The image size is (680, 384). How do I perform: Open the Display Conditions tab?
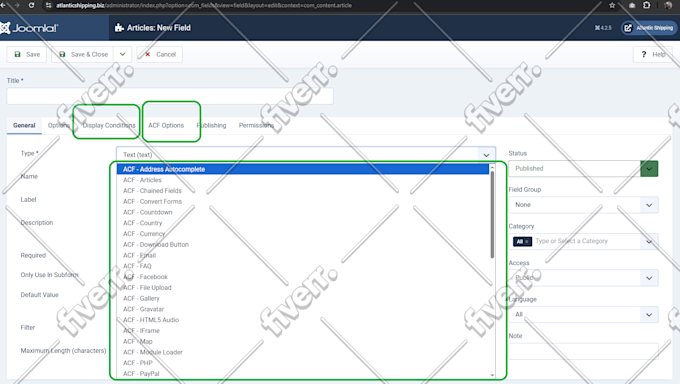click(x=109, y=125)
